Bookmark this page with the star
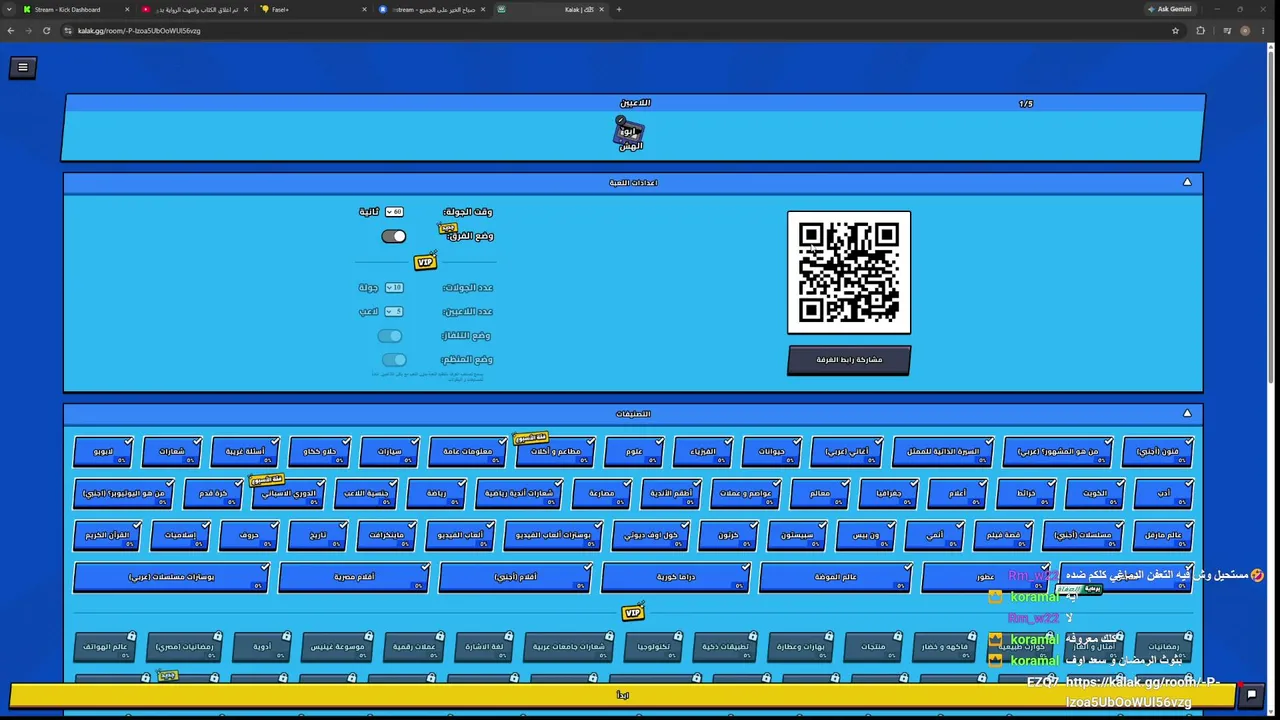The width and height of the screenshot is (1280, 720). 1175,31
